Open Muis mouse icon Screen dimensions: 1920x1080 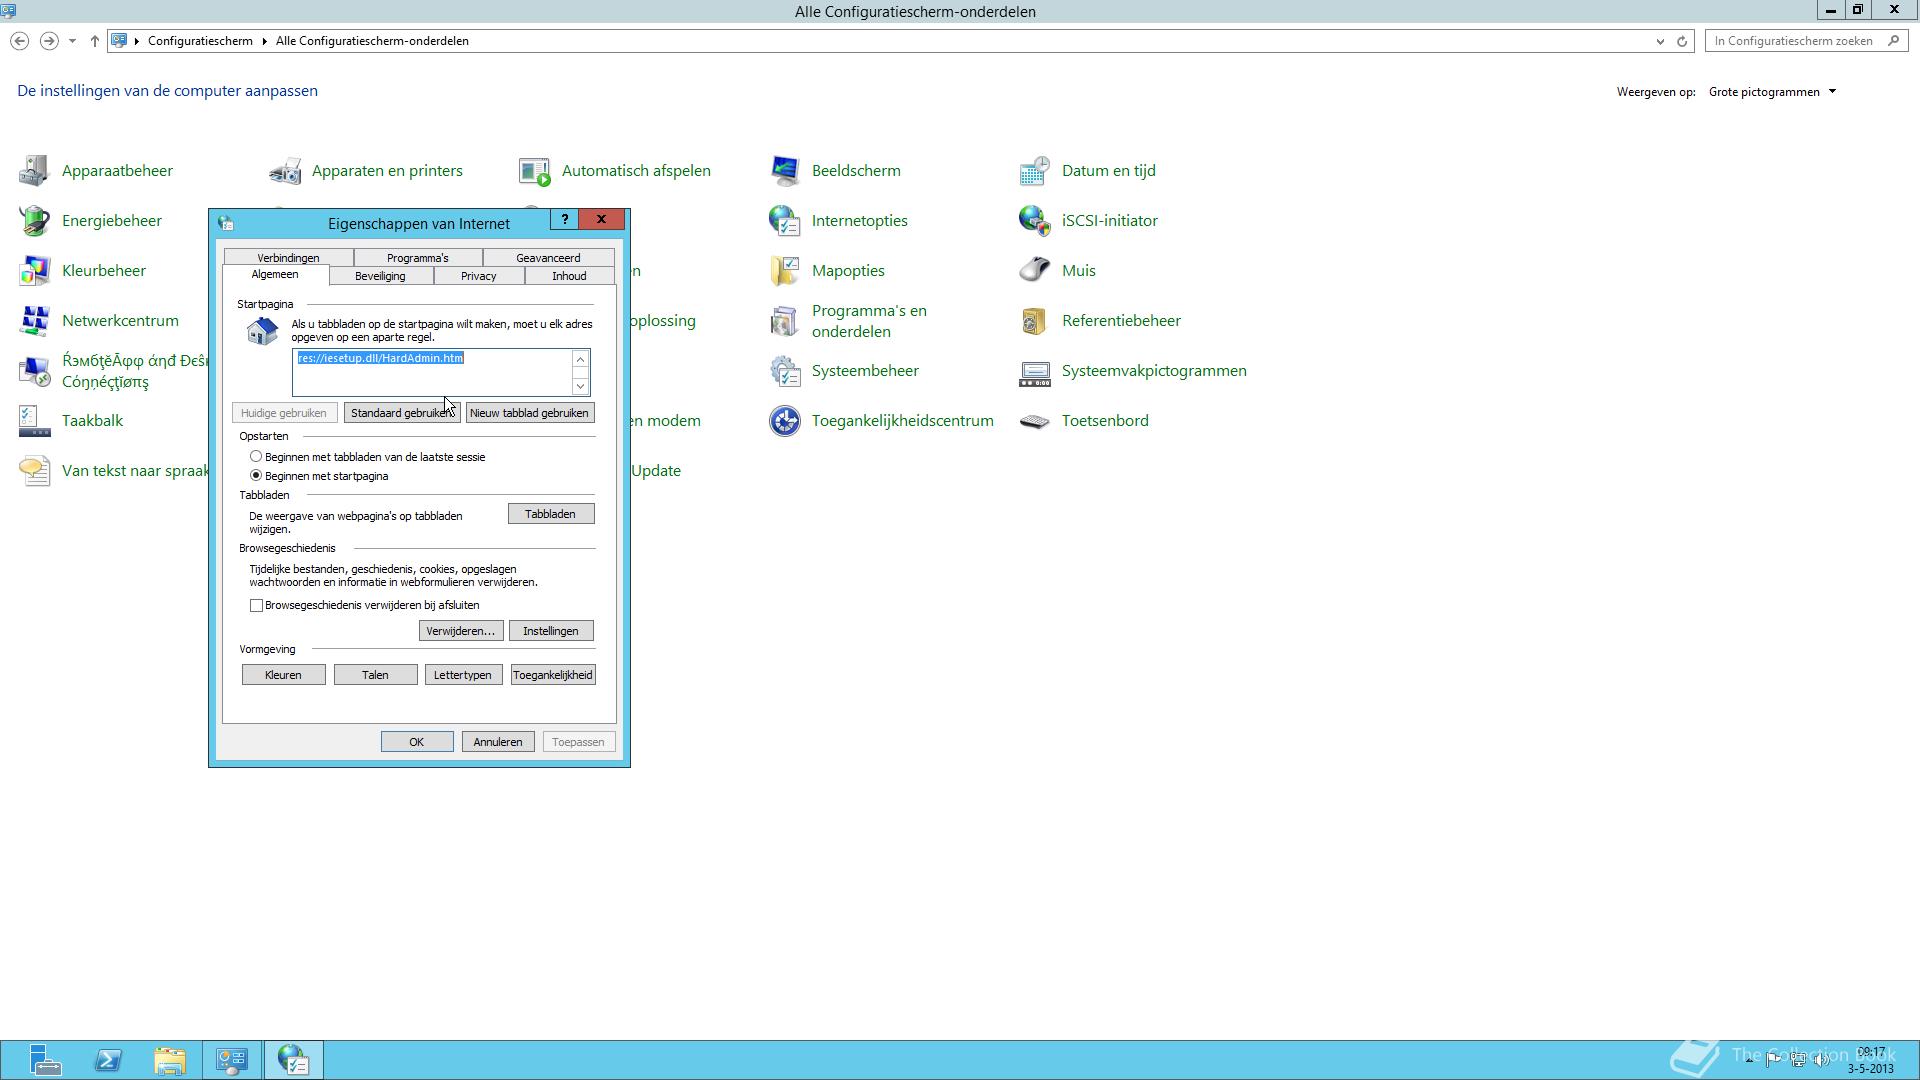click(1035, 271)
